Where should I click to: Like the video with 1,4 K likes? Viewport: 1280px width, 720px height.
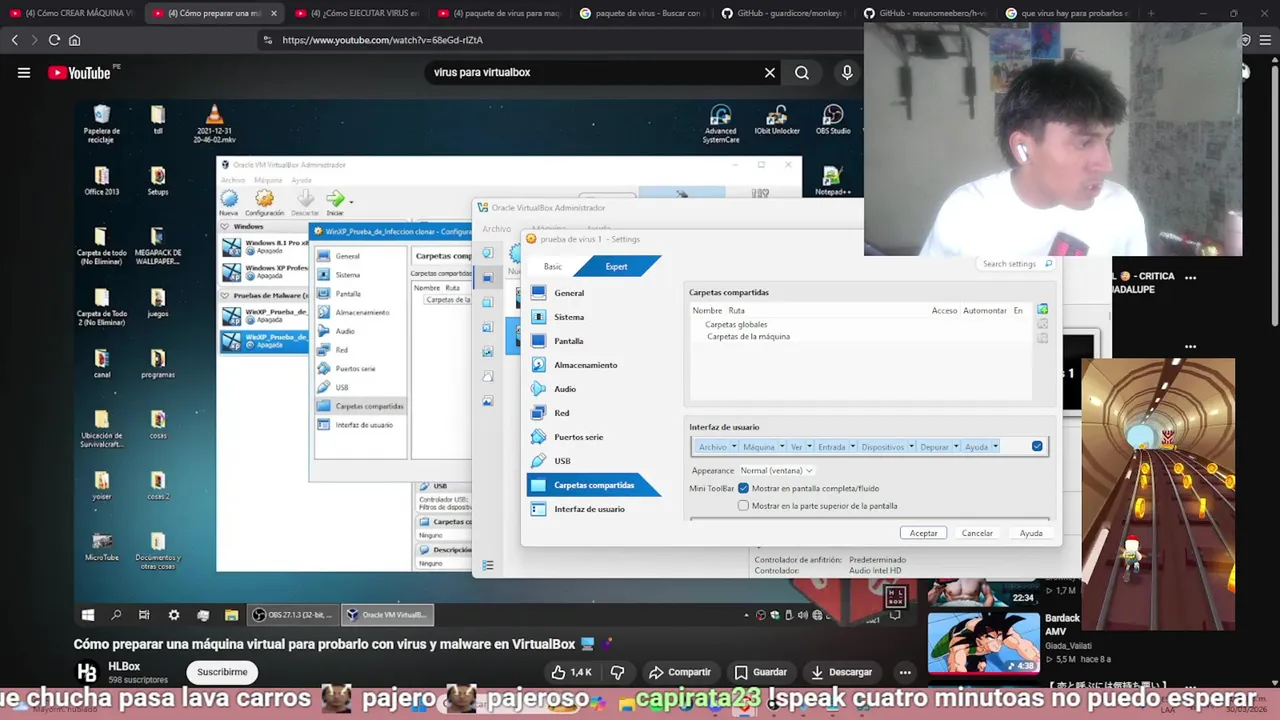pos(571,672)
